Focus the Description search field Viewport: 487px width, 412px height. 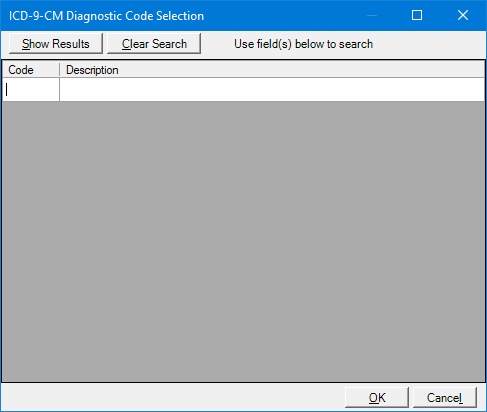272,90
